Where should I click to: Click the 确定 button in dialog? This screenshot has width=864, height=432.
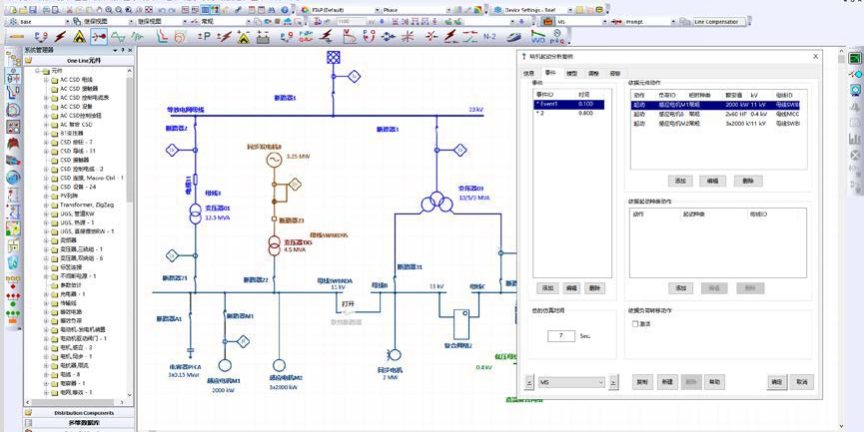(x=776, y=382)
